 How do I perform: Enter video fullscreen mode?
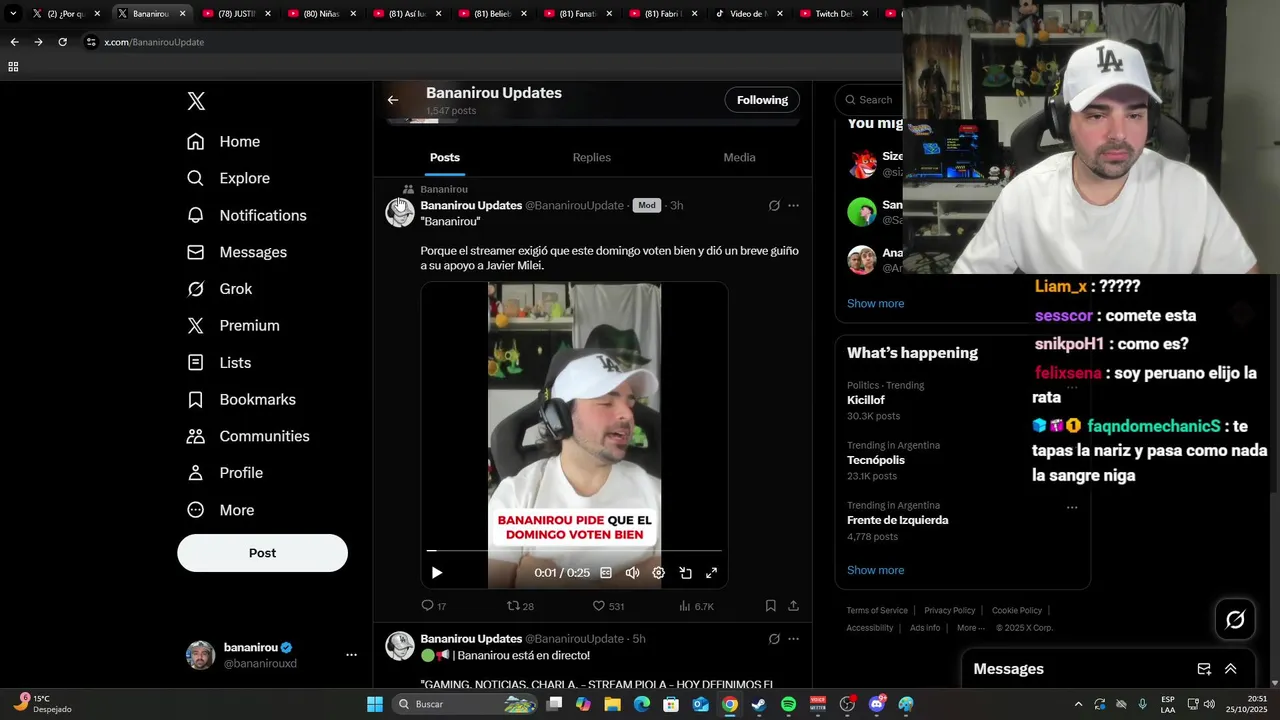pyautogui.click(x=712, y=573)
